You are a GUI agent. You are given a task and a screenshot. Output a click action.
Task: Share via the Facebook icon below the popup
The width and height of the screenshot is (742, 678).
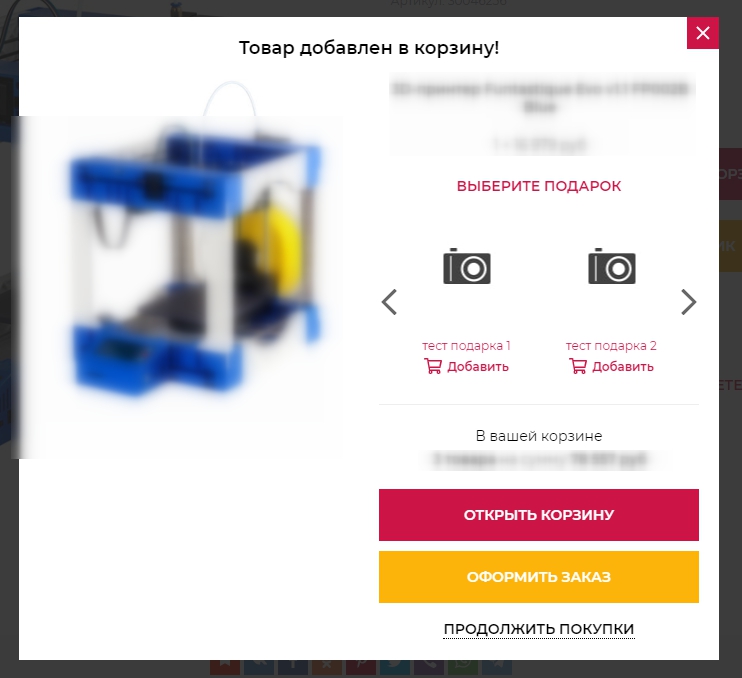pos(292,667)
